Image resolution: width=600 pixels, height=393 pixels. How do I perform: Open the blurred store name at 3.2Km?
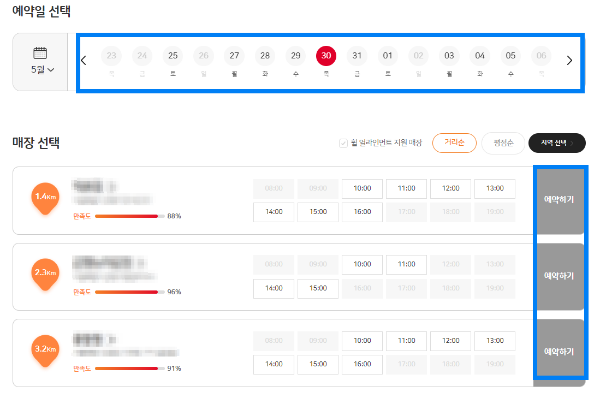pos(95,339)
